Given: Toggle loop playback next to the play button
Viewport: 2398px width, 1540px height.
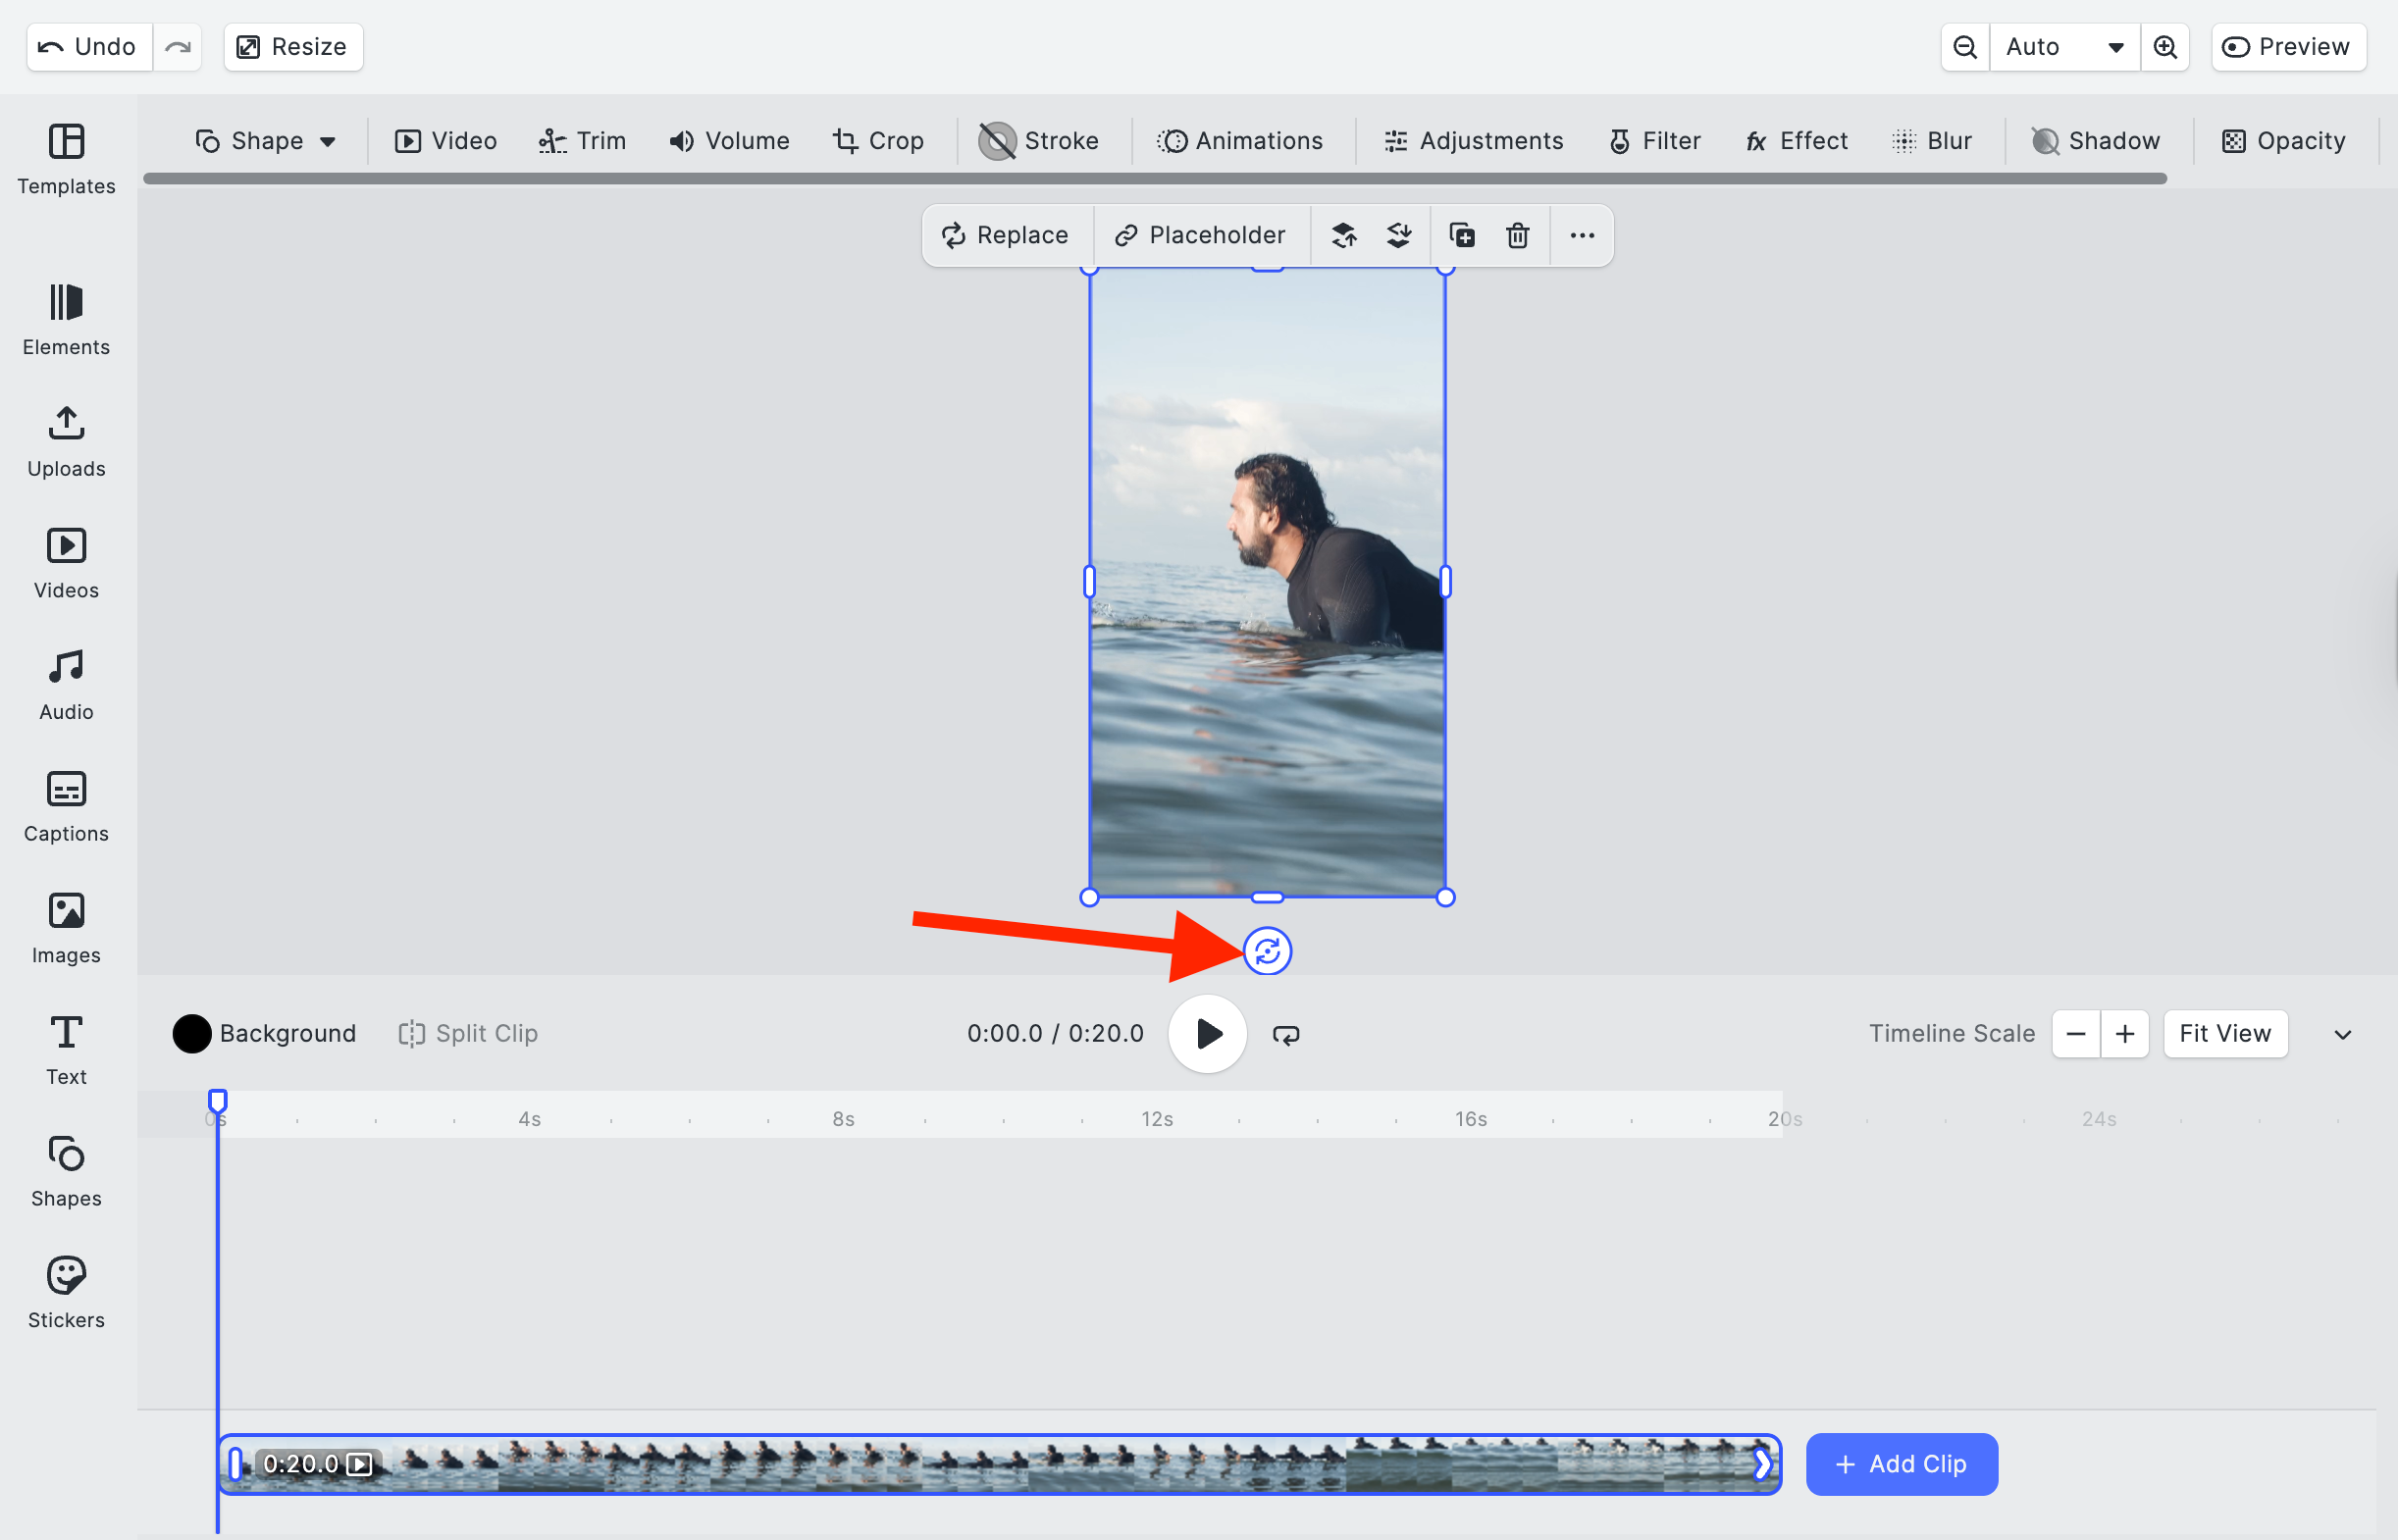Looking at the screenshot, I should tap(1286, 1034).
